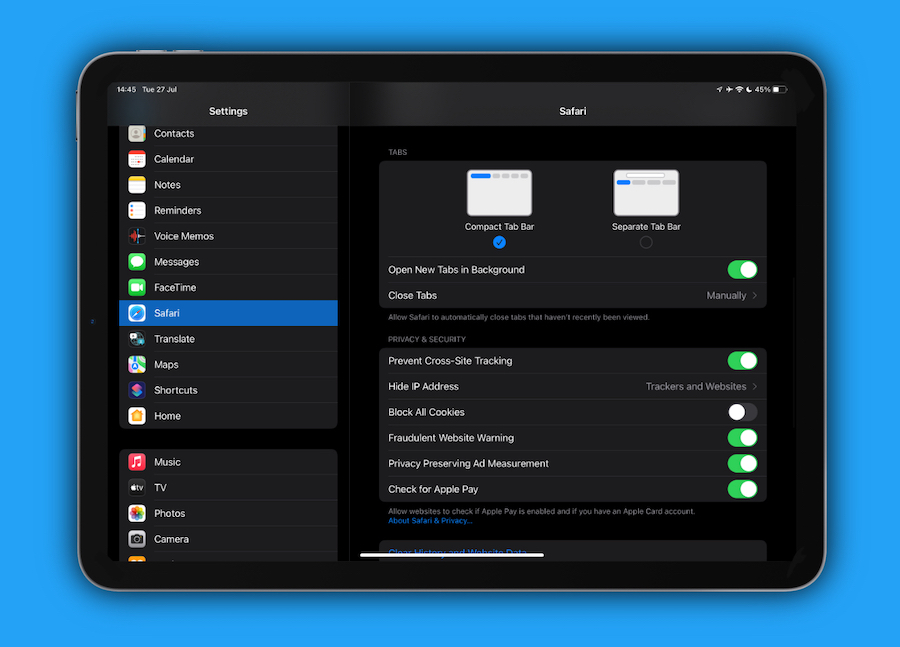Tap the 'Translate' row label
900x647 pixels.
[174, 339]
